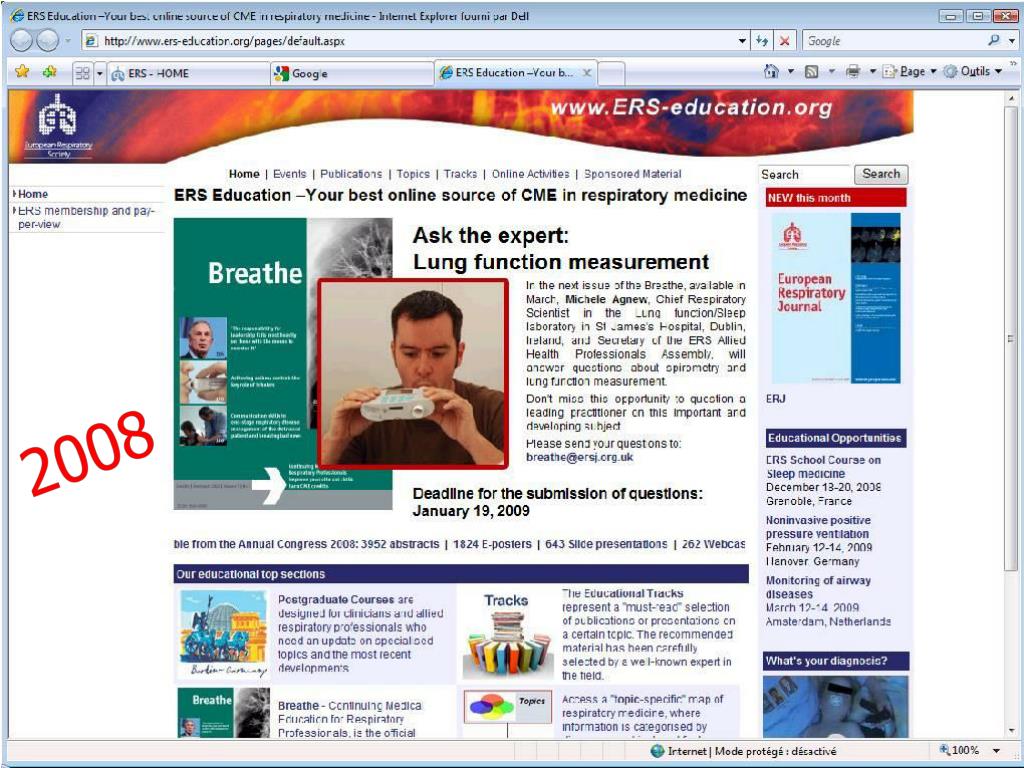This screenshot has width=1024, height=768.
Task: Click the European Respiratory Journal cover
Action: [836, 298]
